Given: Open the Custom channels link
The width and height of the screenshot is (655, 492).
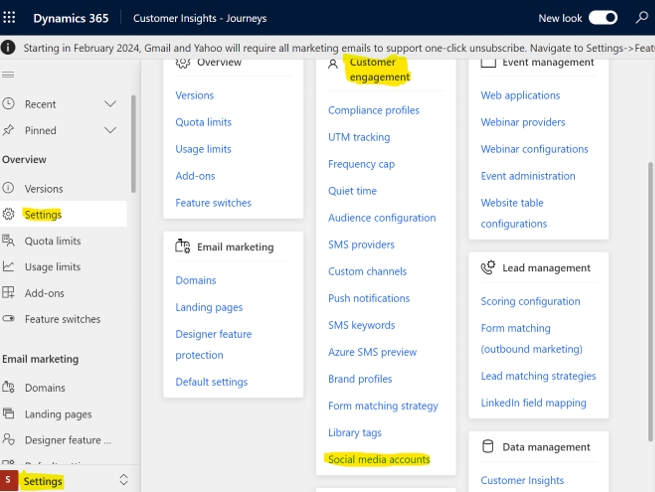Looking at the screenshot, I should (x=368, y=271).
